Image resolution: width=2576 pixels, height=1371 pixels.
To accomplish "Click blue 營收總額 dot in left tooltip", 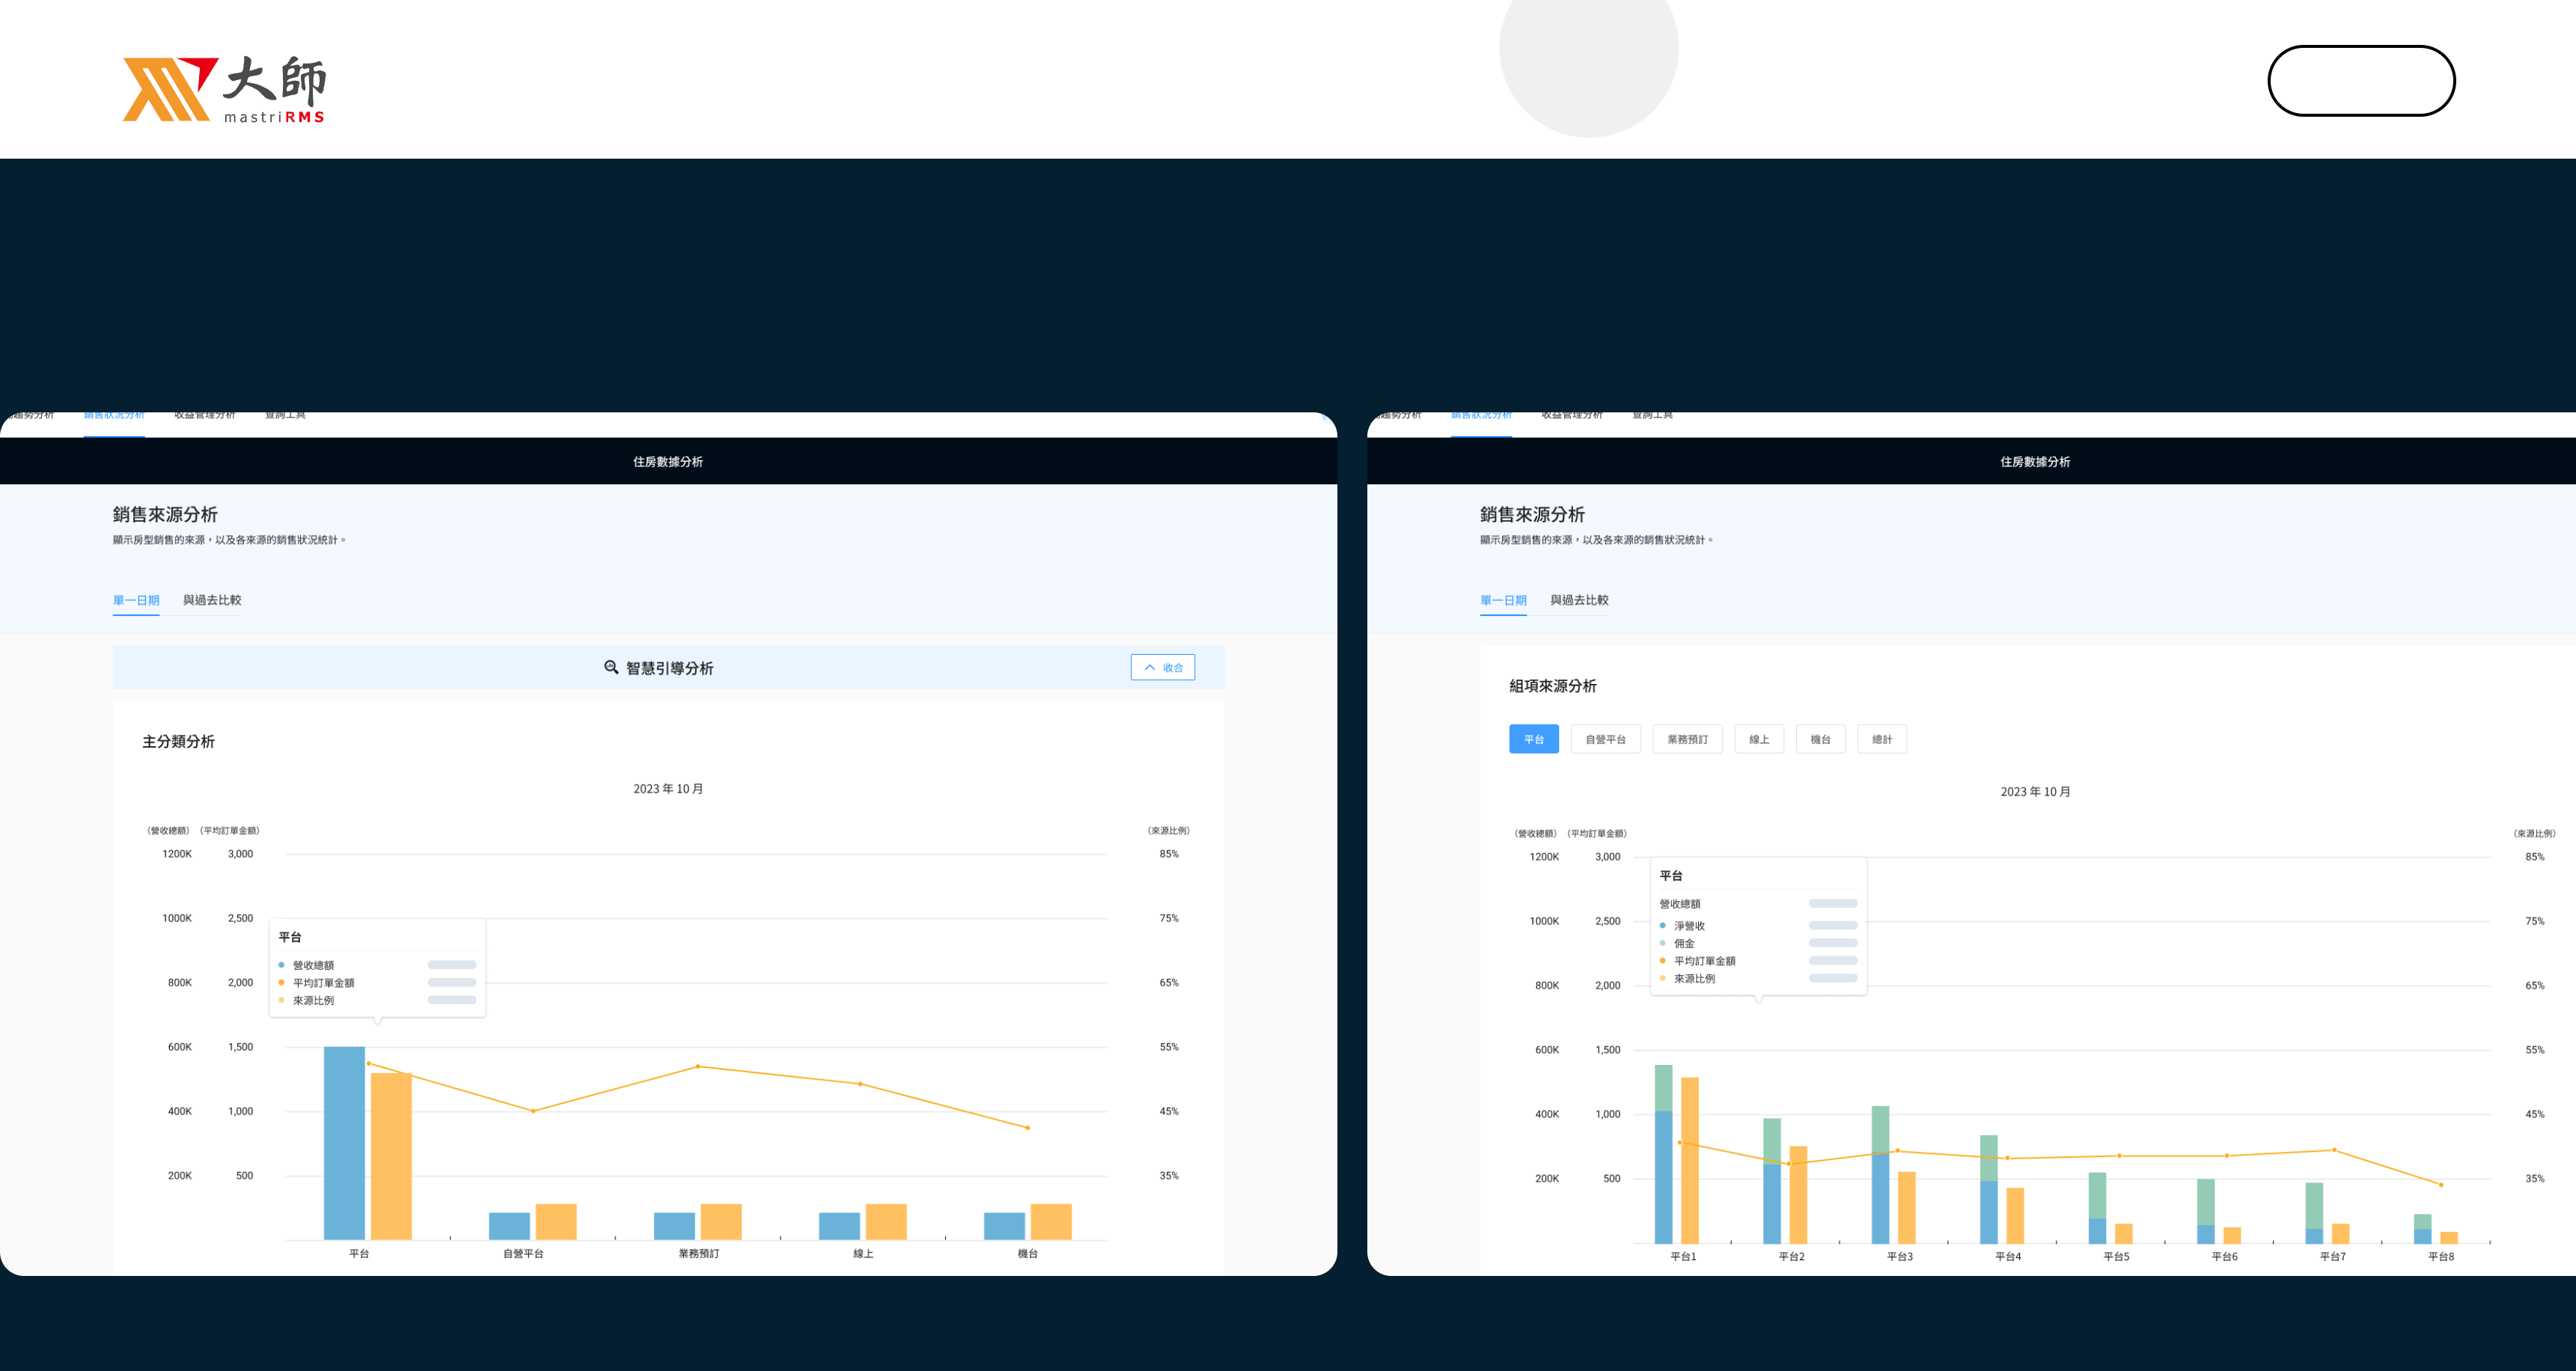I will (x=281, y=965).
